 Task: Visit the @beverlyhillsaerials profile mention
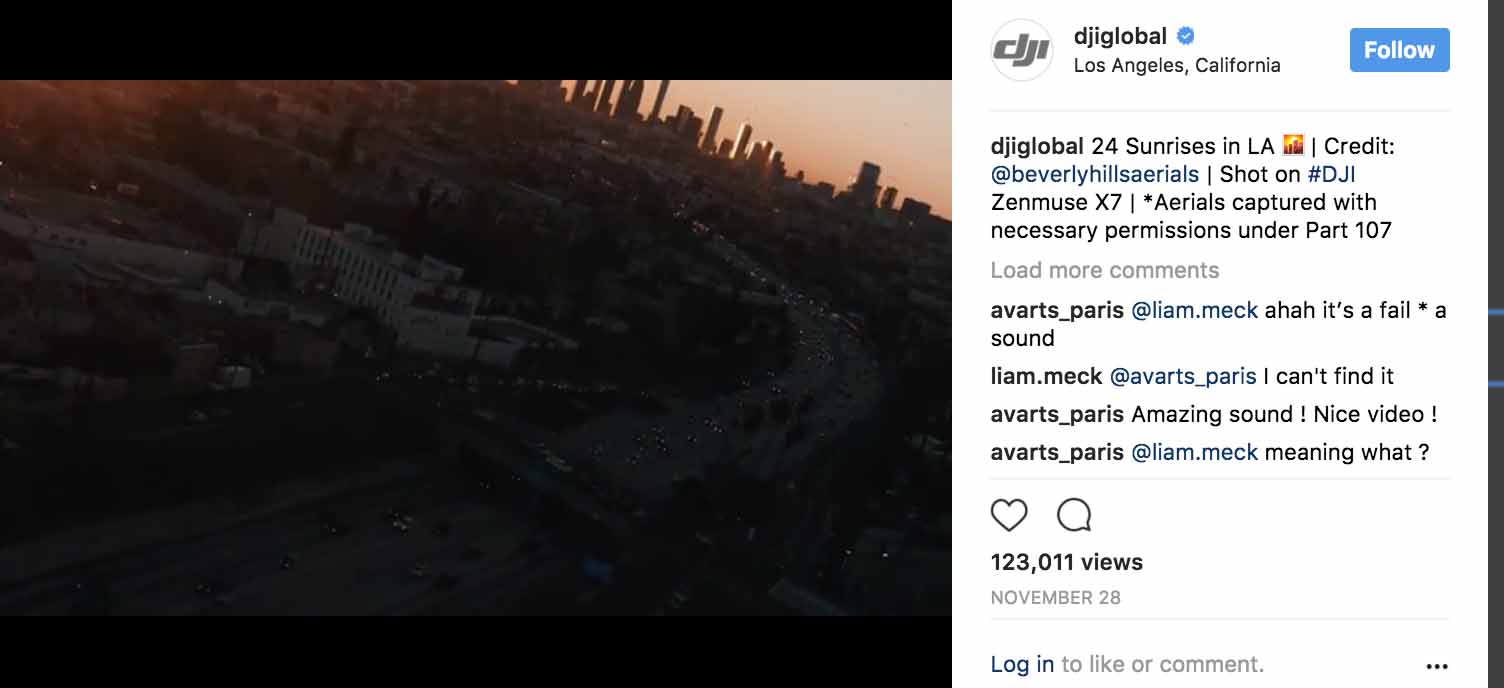coord(1094,174)
